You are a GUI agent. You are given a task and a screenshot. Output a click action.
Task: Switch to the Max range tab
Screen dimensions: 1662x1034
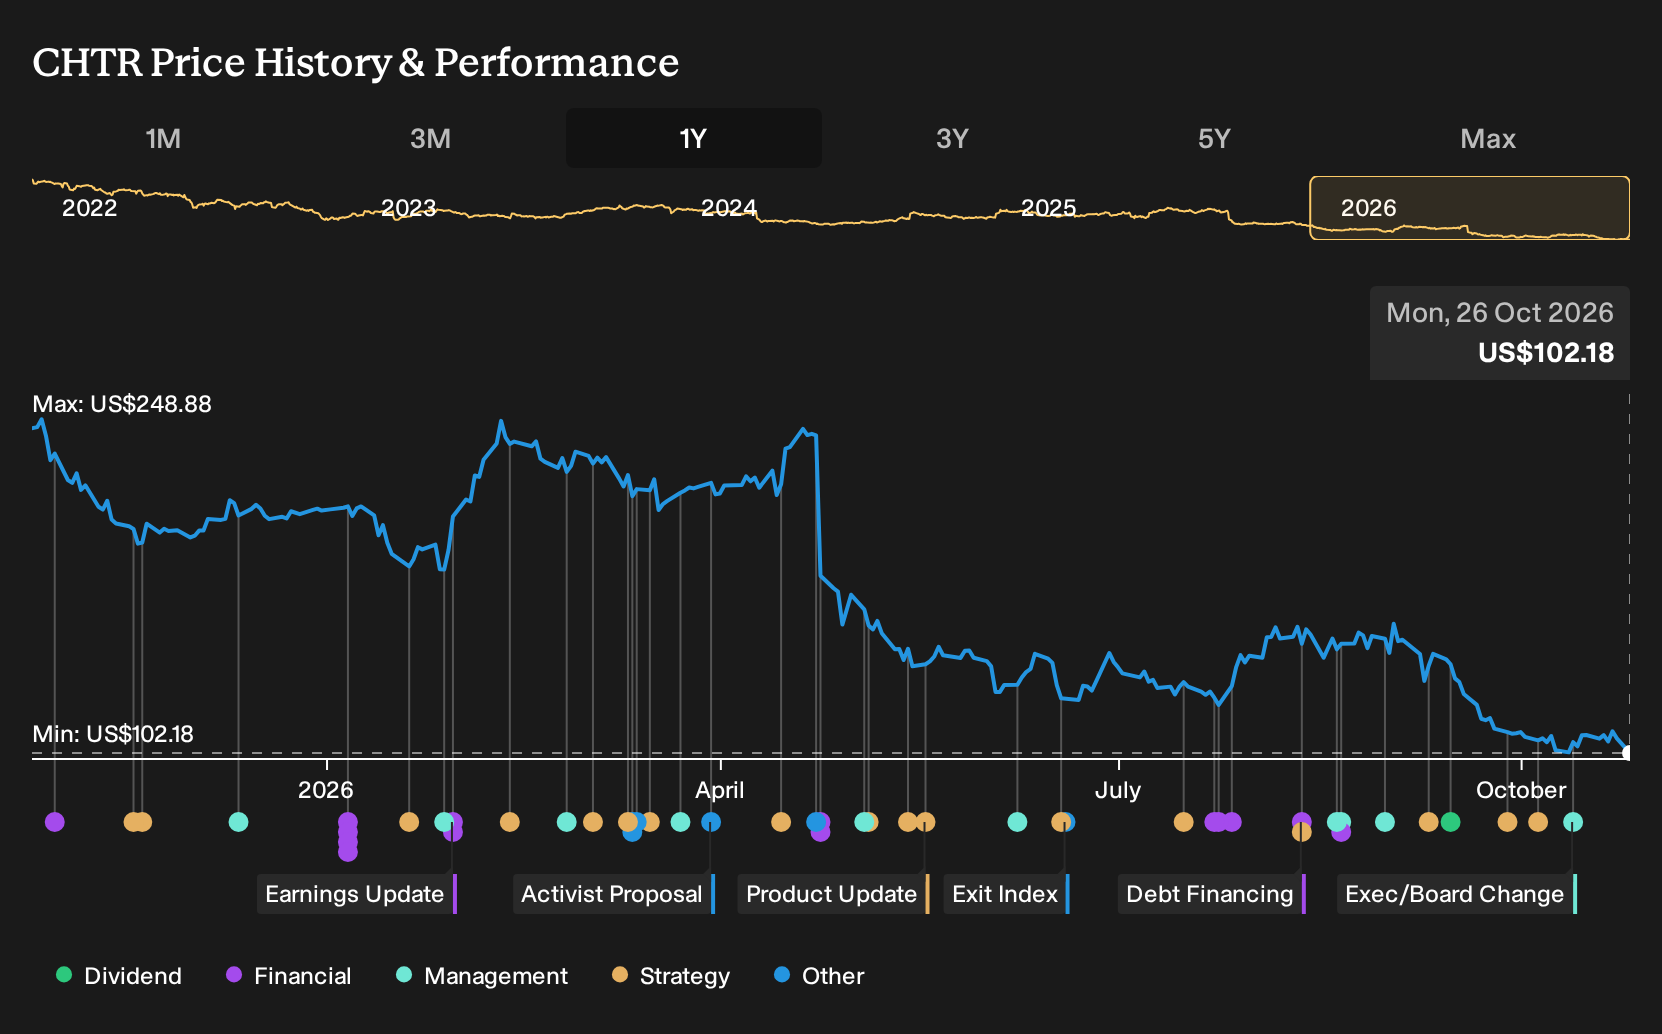pyautogui.click(x=1488, y=138)
